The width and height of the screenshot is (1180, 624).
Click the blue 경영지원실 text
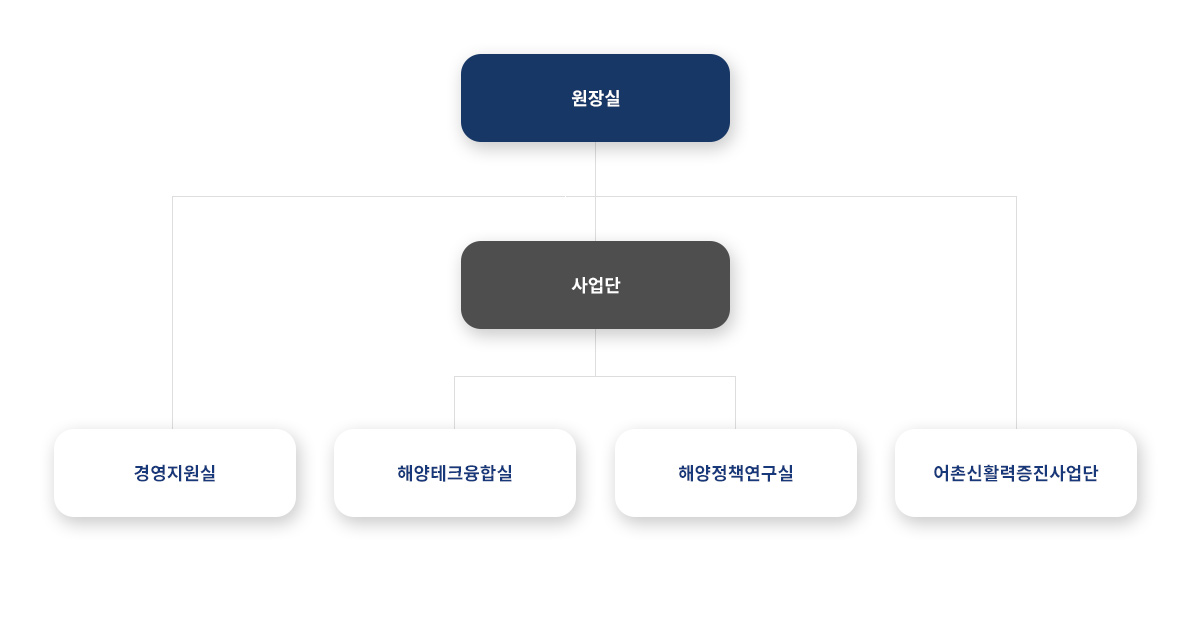tap(175, 473)
